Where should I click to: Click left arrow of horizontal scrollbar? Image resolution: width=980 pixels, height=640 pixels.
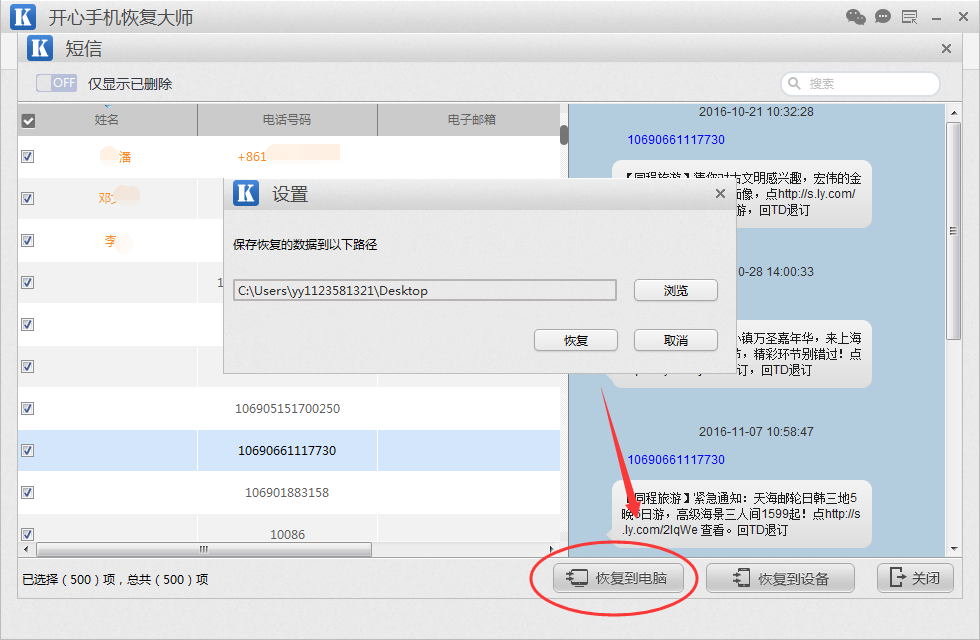tap(26, 549)
